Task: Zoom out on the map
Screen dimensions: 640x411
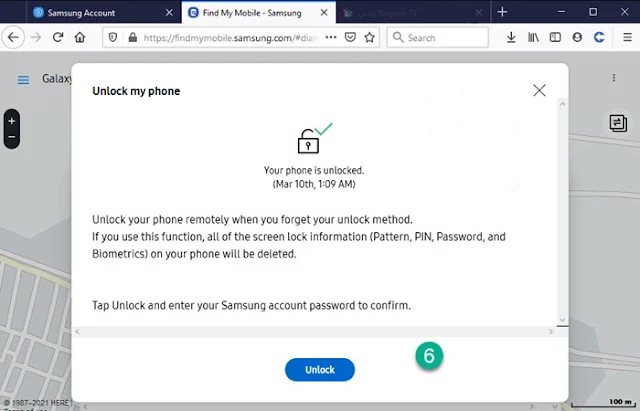Action: pyautogui.click(x=12, y=137)
